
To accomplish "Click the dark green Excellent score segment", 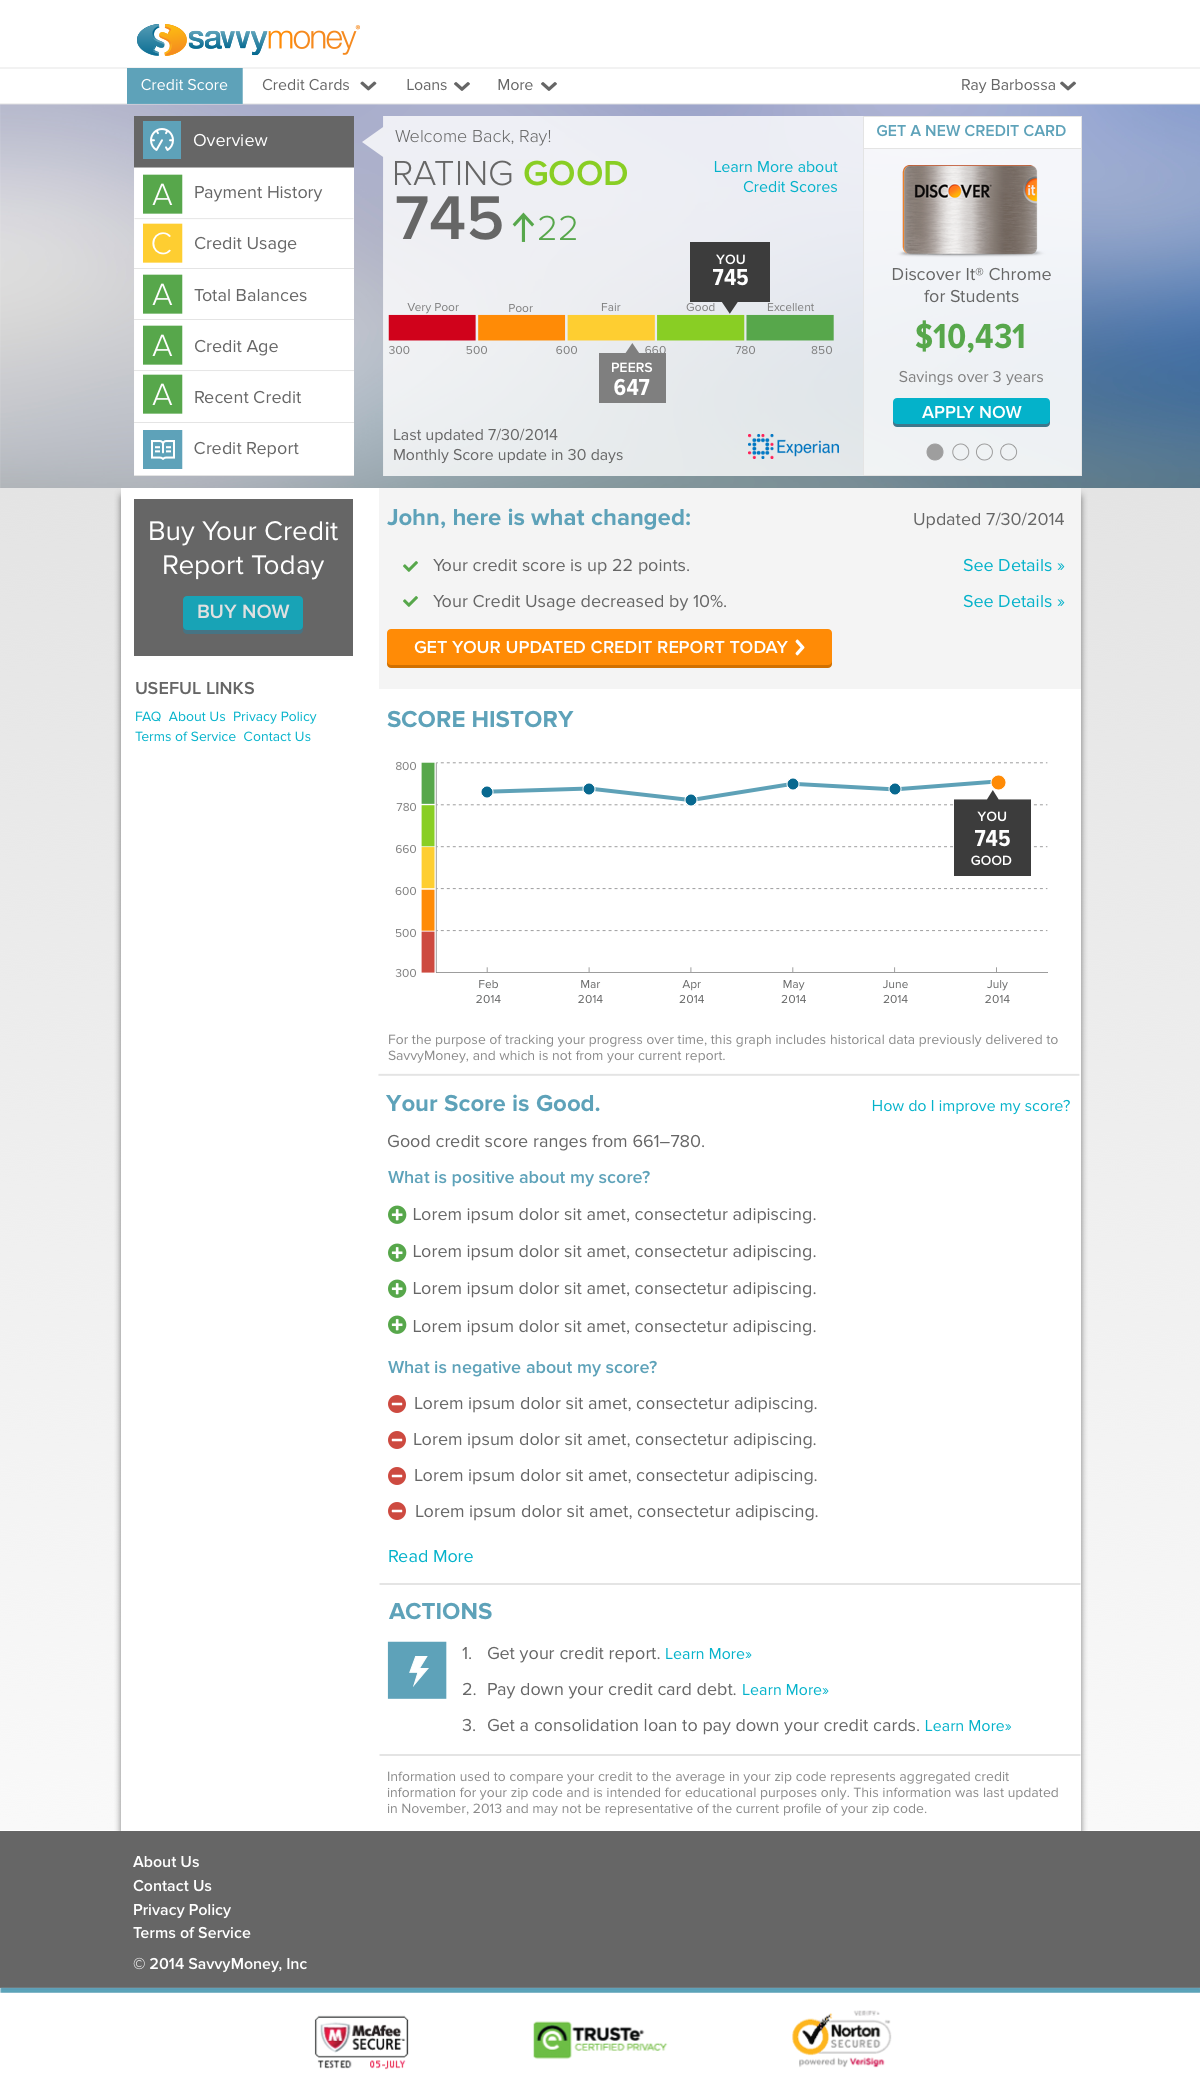I will coord(790,327).
